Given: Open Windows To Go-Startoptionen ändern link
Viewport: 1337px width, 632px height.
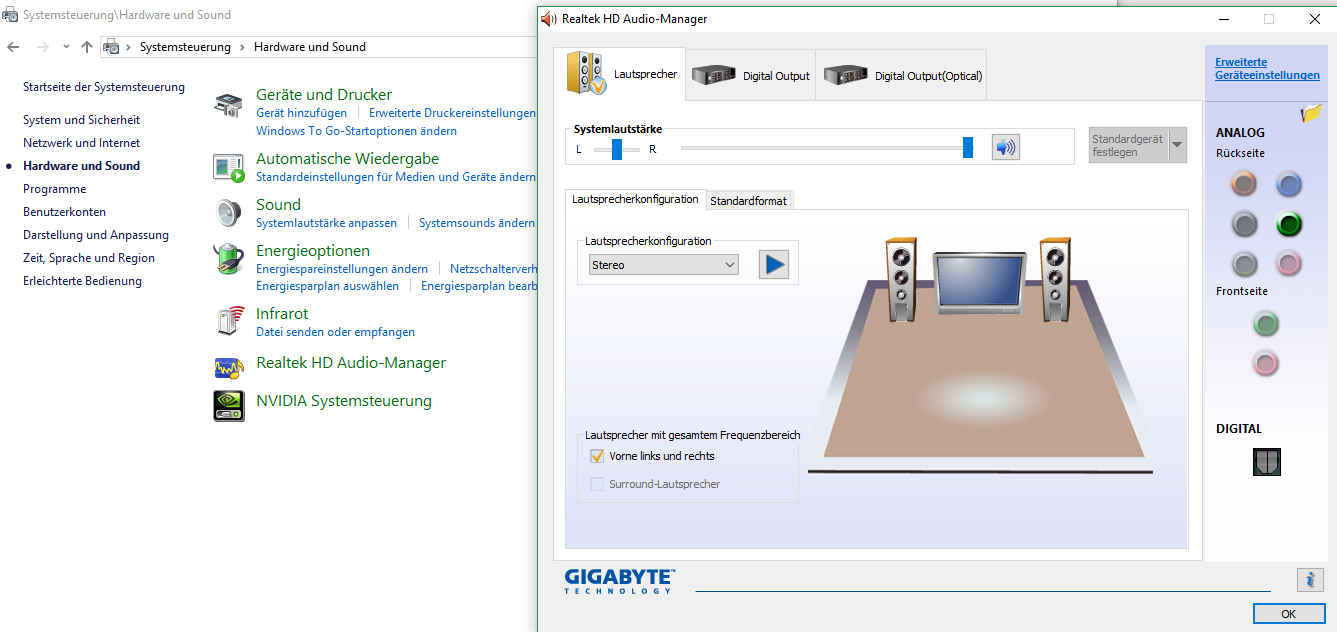Looking at the screenshot, I should click(x=356, y=131).
